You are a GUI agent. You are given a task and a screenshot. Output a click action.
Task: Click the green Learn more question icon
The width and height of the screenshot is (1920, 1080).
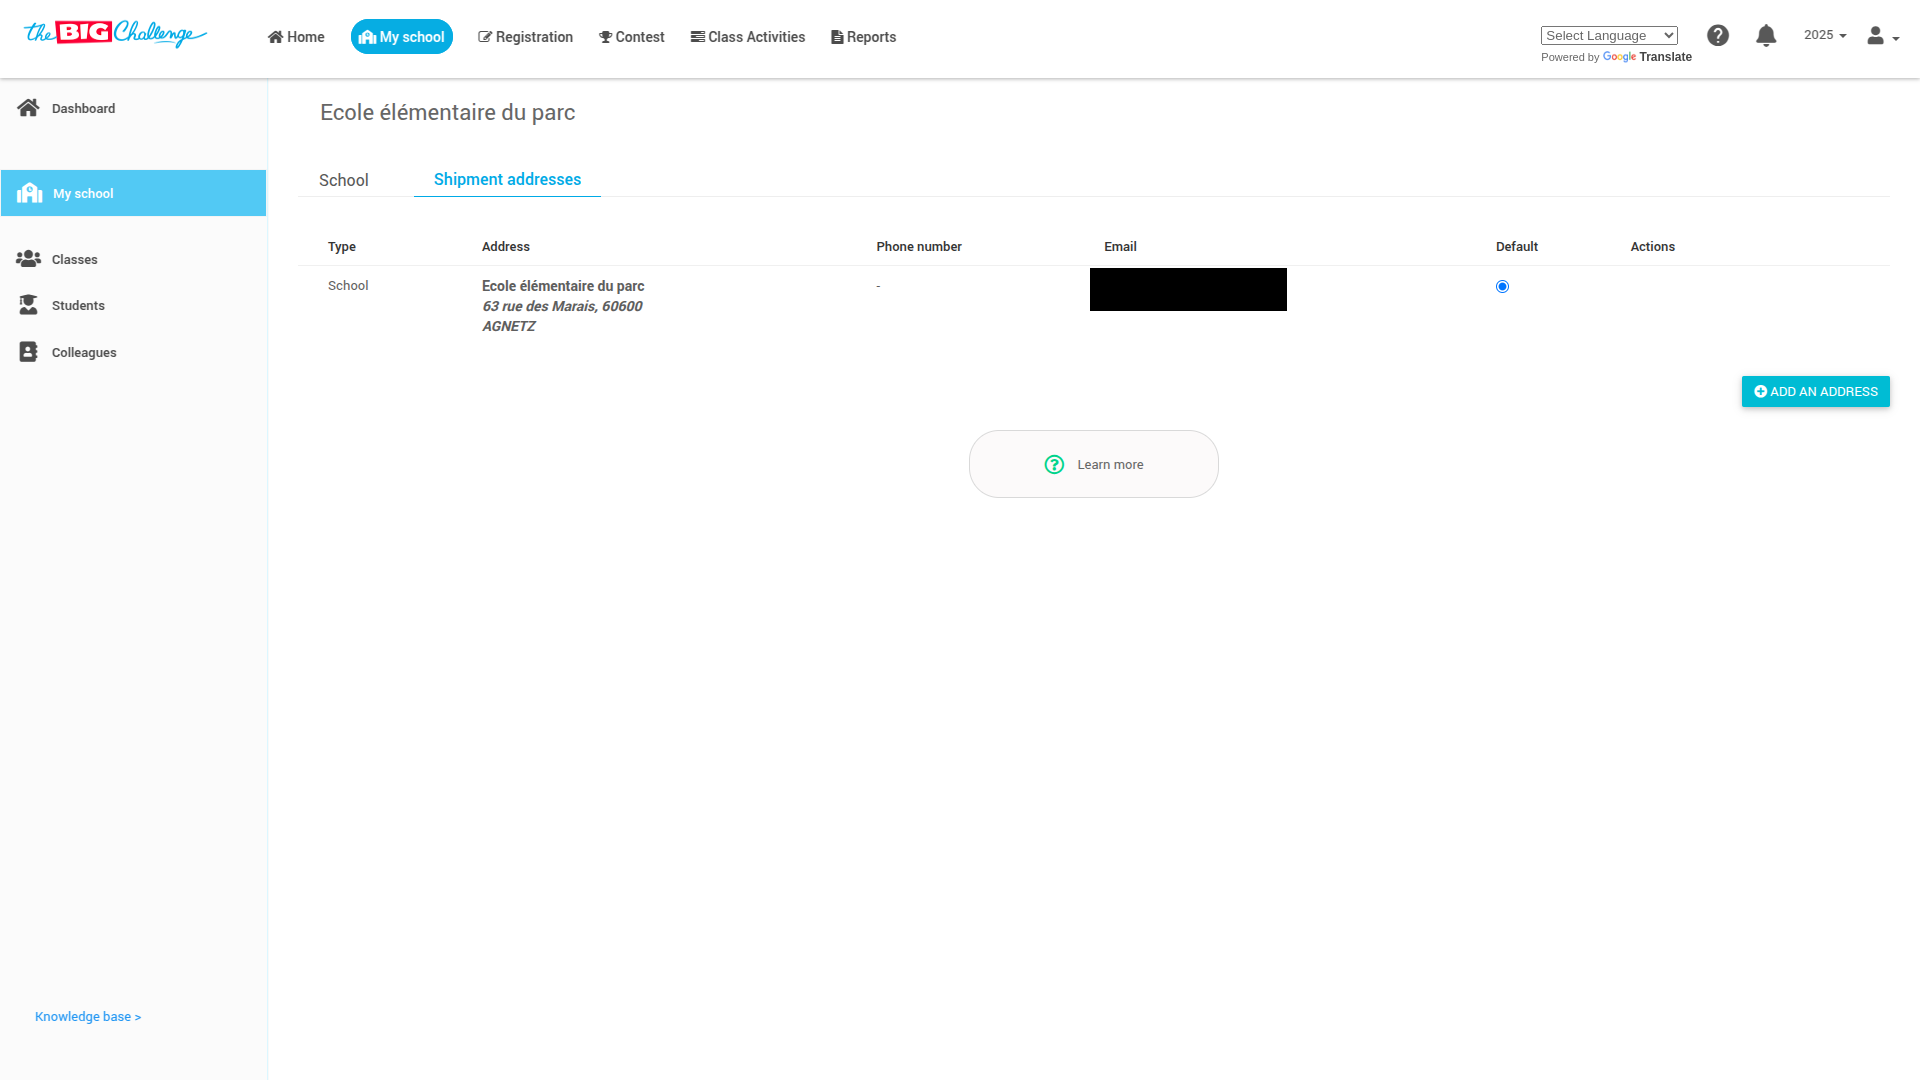pos(1054,464)
